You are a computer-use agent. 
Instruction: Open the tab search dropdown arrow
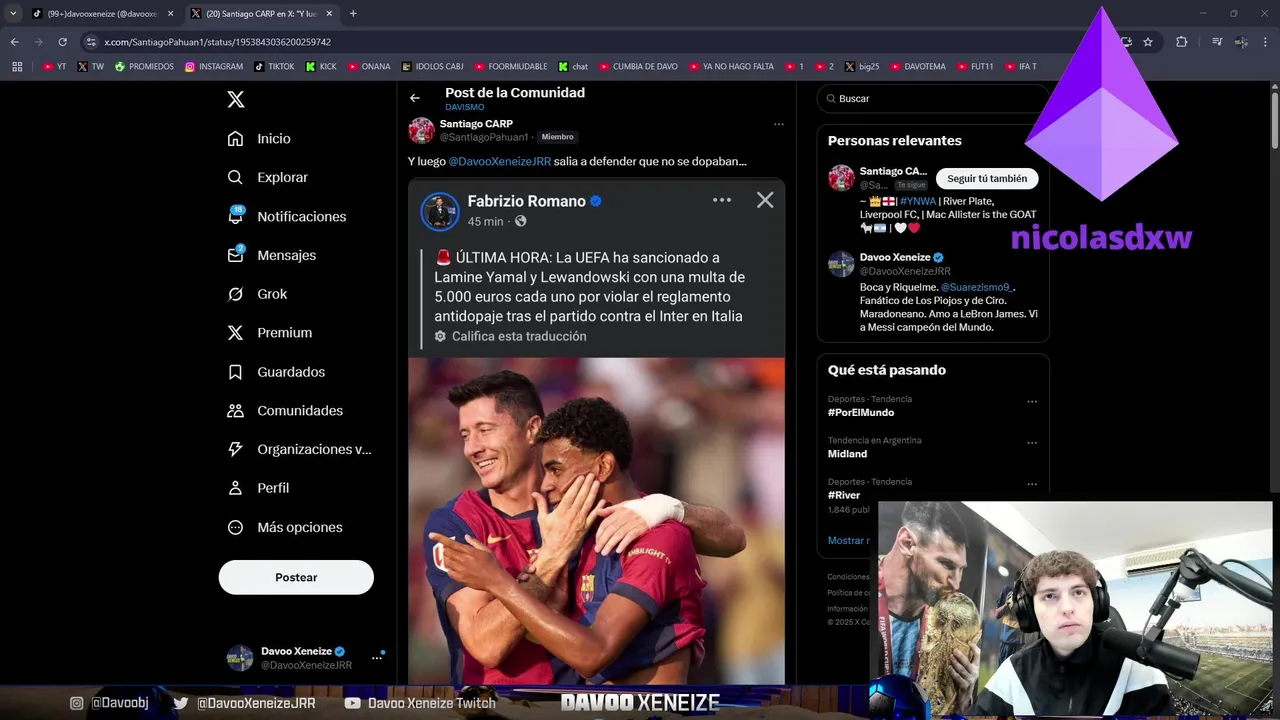[x=13, y=14]
